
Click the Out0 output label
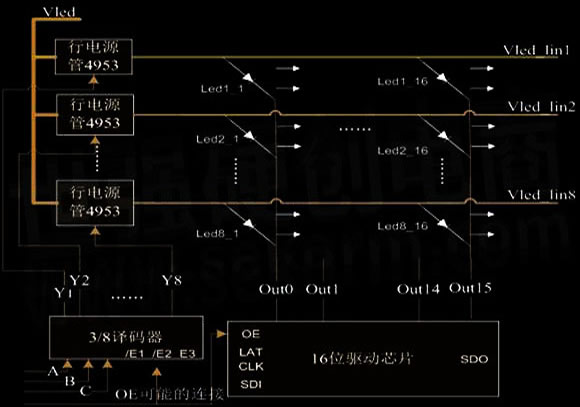coord(276,289)
